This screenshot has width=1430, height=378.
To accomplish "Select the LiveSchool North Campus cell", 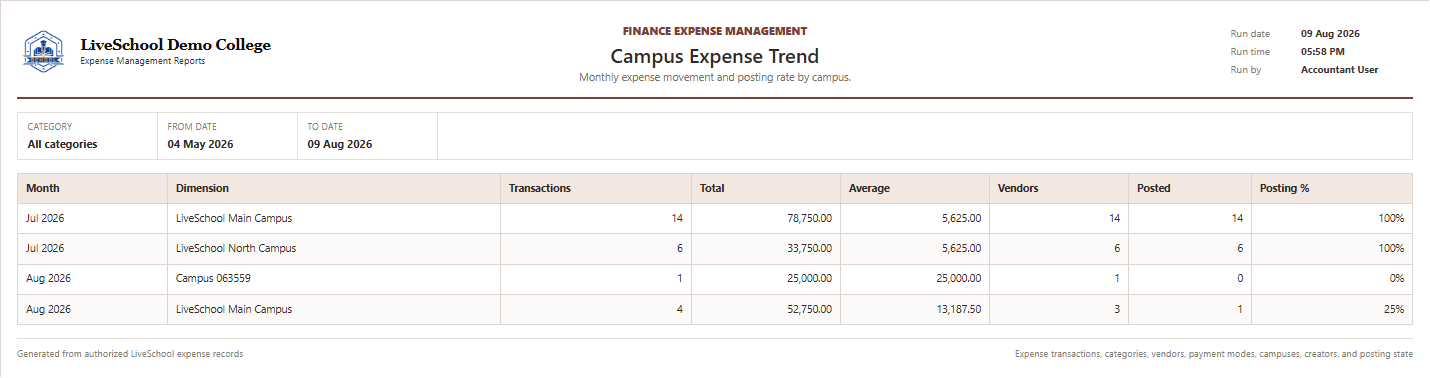I will tap(334, 248).
